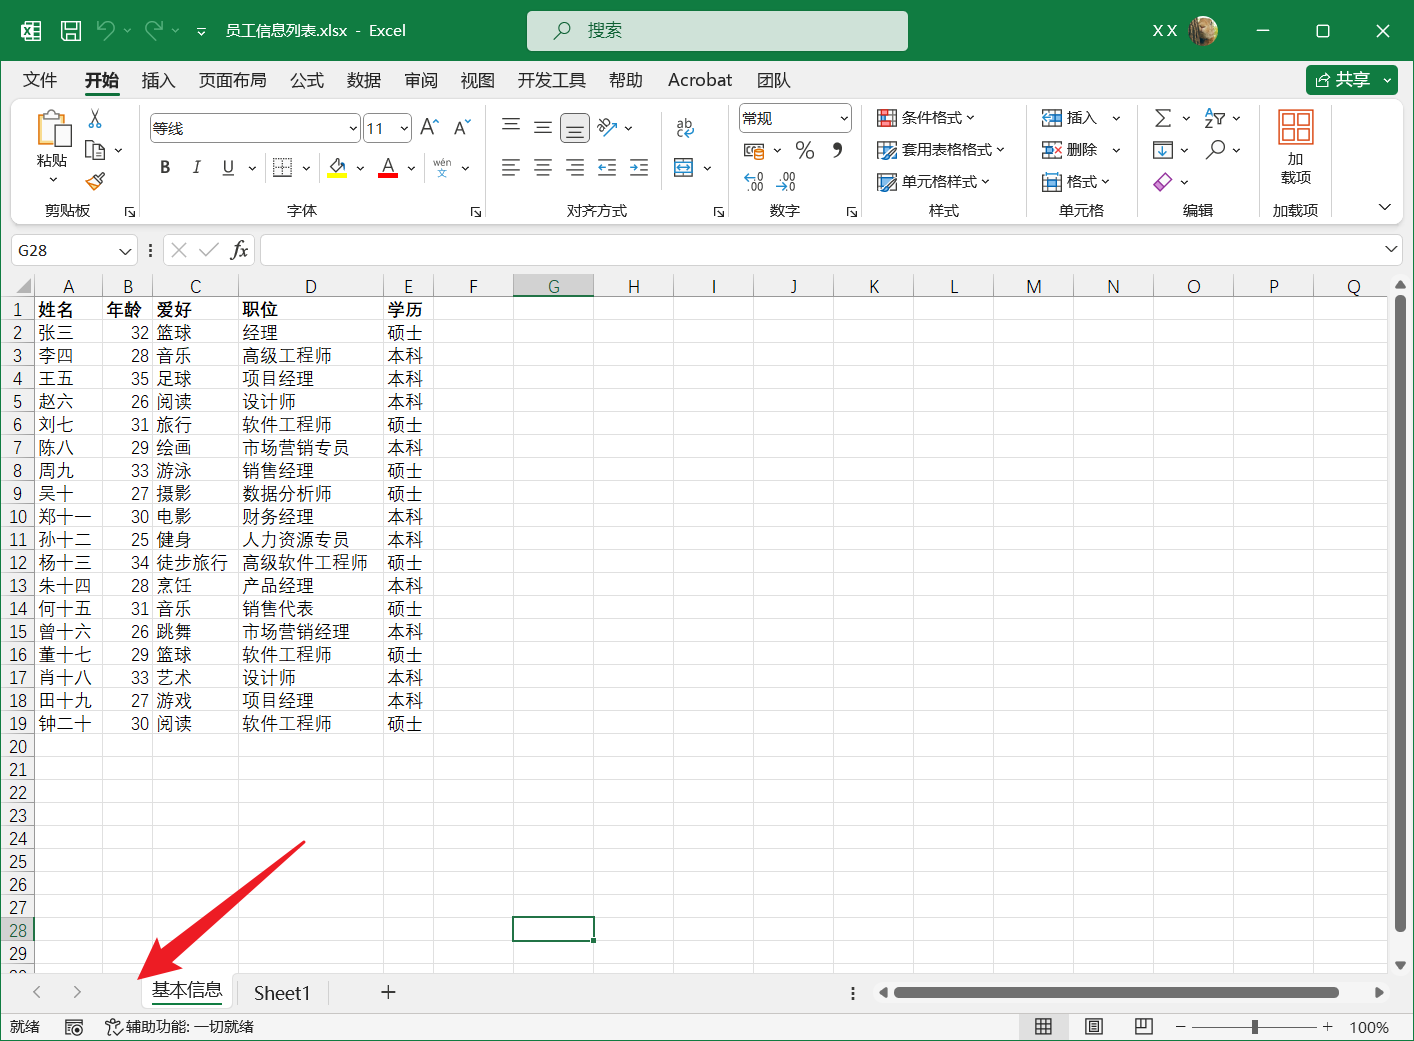
Task: Toggle bold formatting
Action: (x=164, y=167)
